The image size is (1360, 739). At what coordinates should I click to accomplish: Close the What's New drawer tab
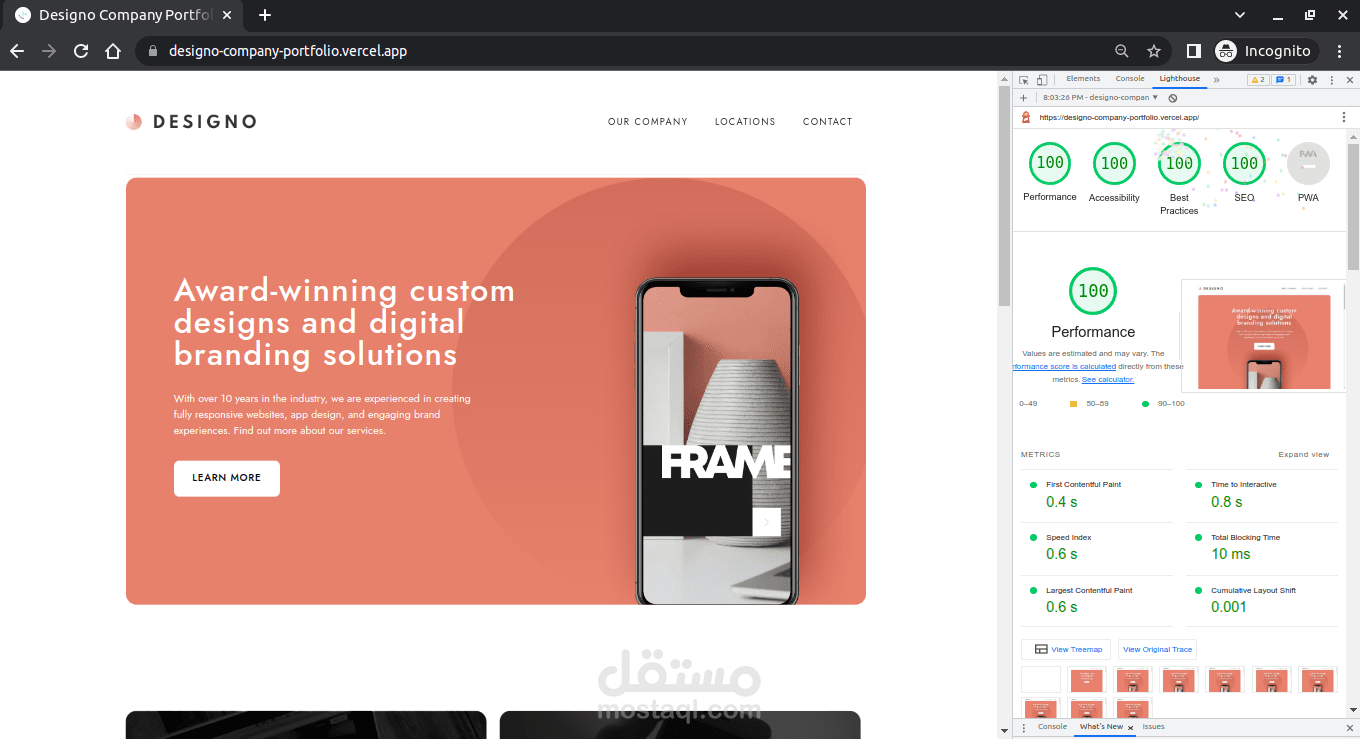(1131, 728)
